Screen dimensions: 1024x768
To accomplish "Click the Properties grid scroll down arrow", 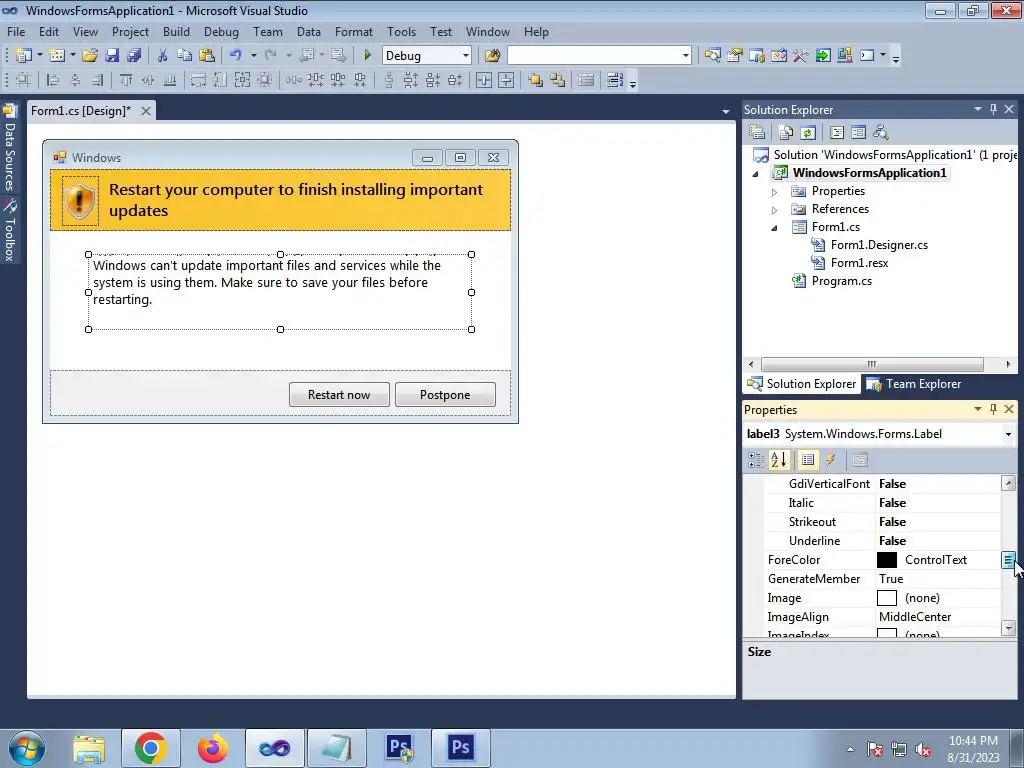I will [x=1008, y=628].
